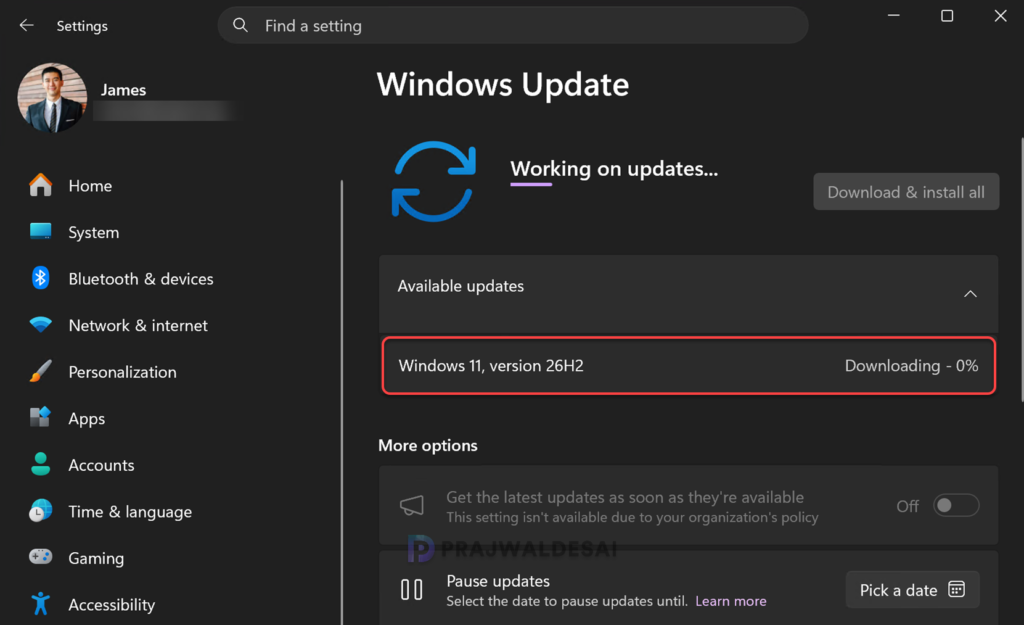
Task: Open Bluetooth & devices settings
Action: pos(141,279)
